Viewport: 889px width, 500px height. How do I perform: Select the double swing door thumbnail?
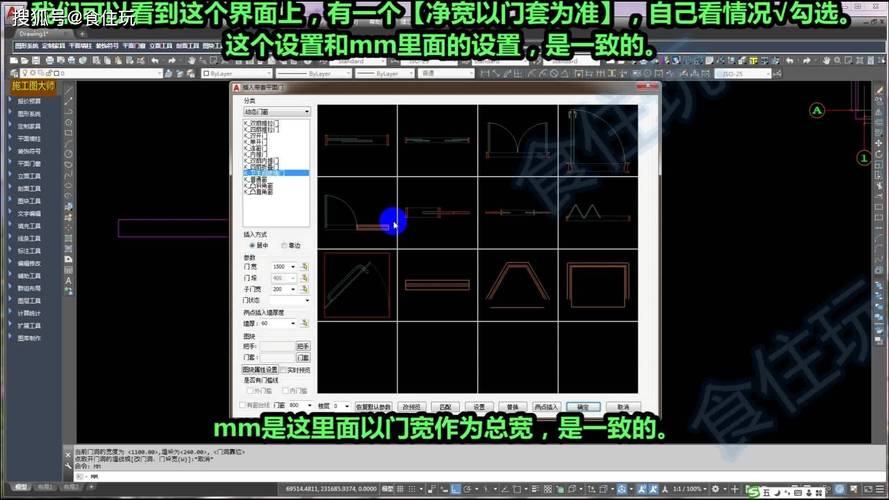pos(518,141)
